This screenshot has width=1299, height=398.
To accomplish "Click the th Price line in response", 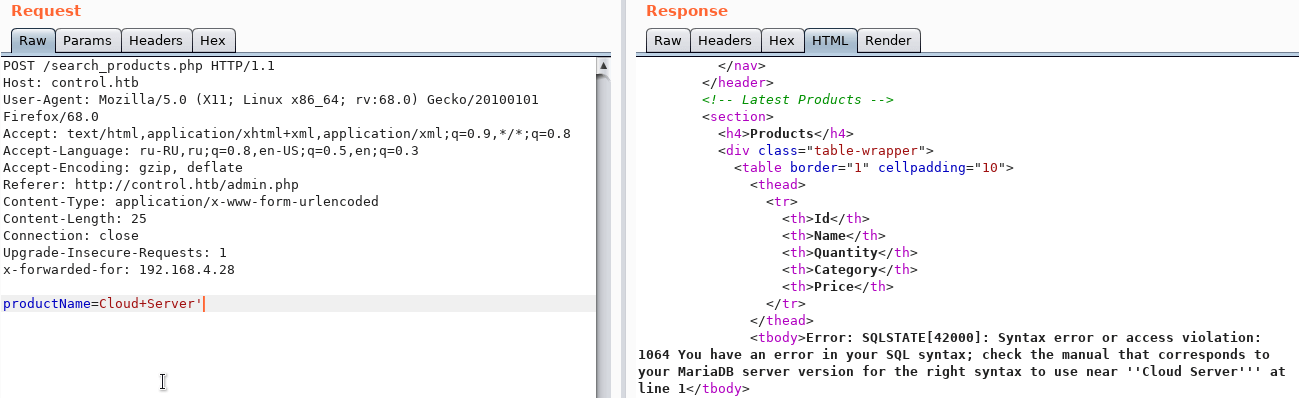I will (838, 287).
